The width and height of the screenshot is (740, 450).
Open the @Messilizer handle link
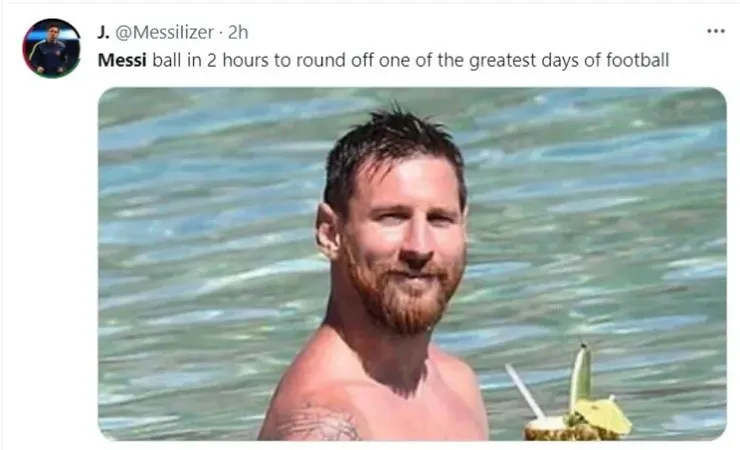[x=164, y=32]
